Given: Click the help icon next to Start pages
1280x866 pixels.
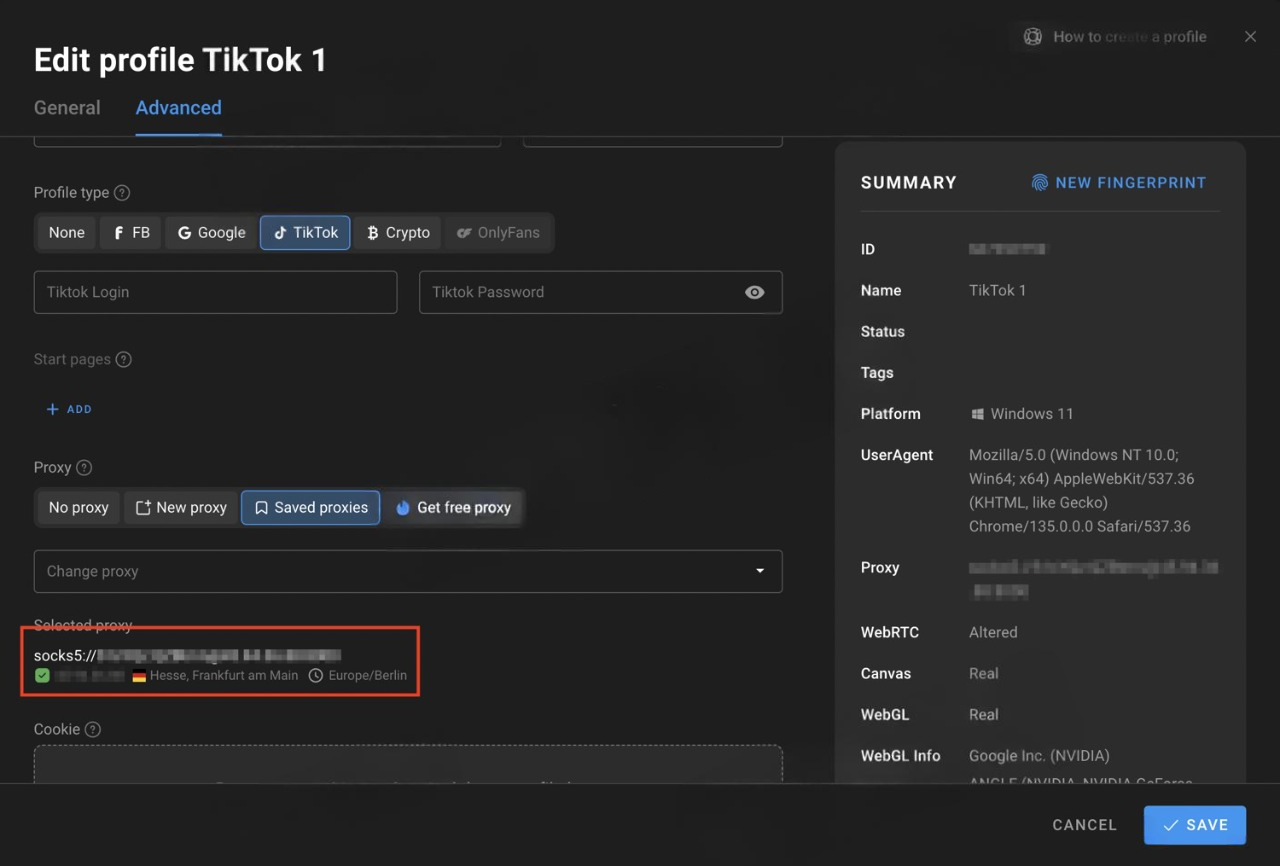Looking at the screenshot, I should coord(123,360).
